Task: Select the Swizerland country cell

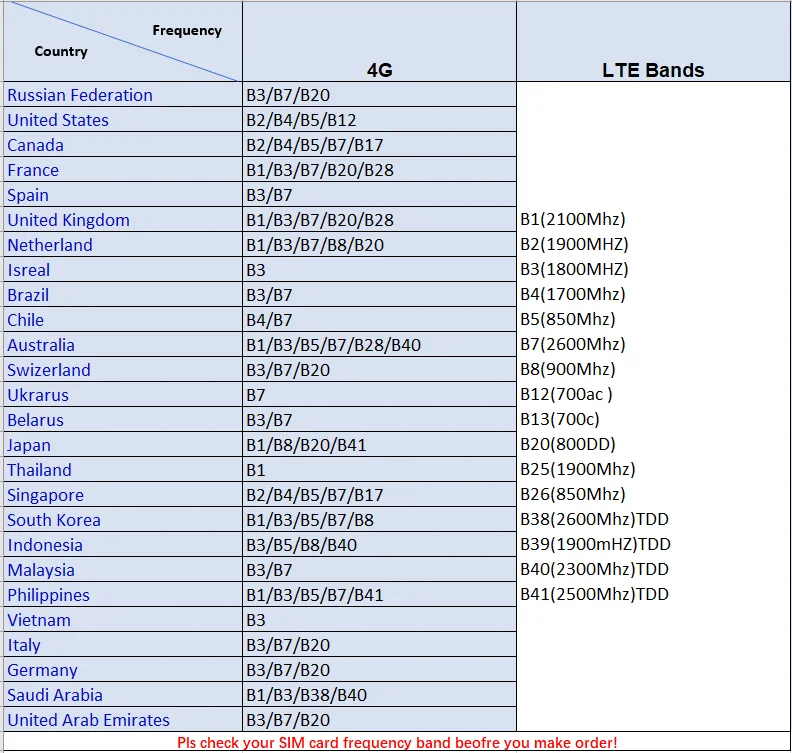Action: [123, 370]
